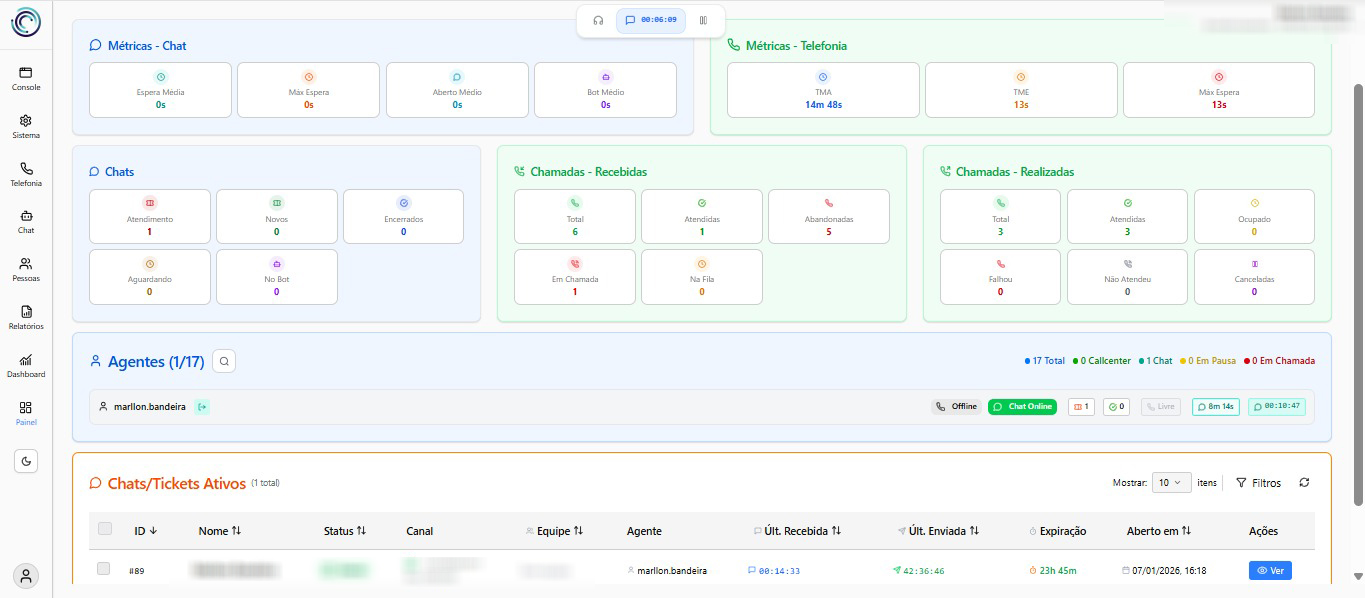Sort tickets by Aberto em column
Viewport: 1365px width, 598px height.
click(1158, 531)
